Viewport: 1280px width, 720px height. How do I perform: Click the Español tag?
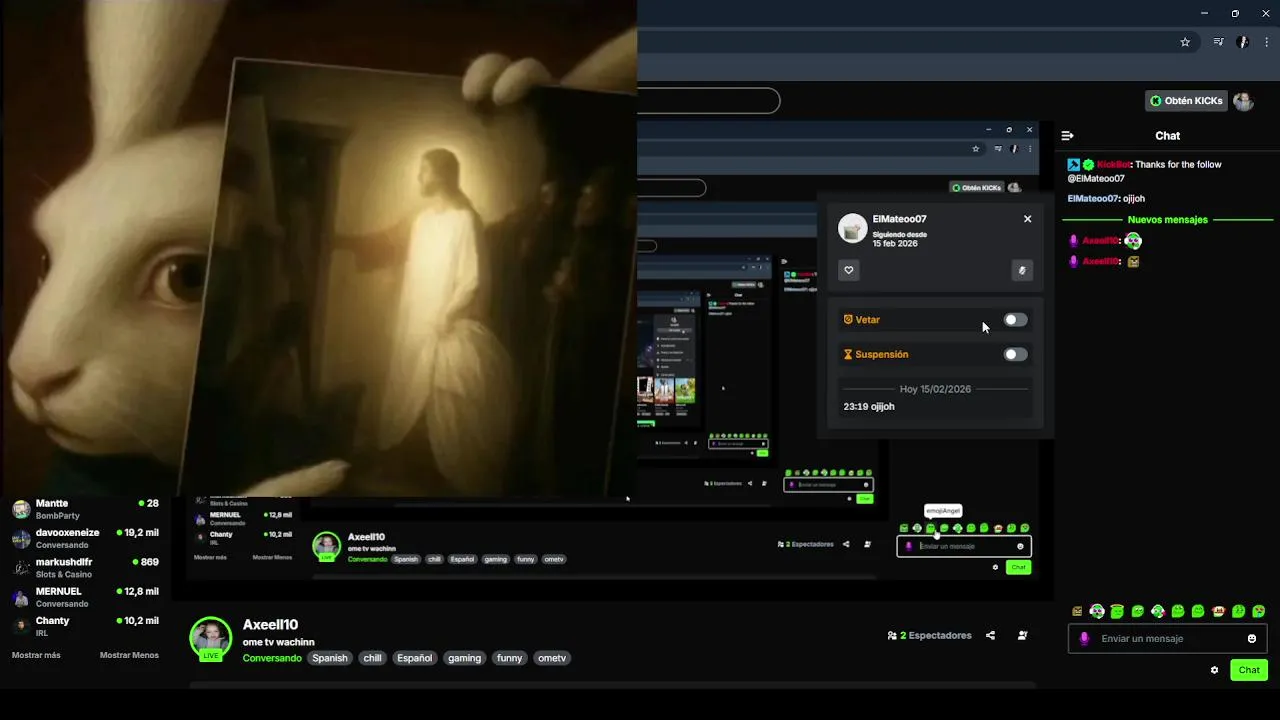[414, 658]
